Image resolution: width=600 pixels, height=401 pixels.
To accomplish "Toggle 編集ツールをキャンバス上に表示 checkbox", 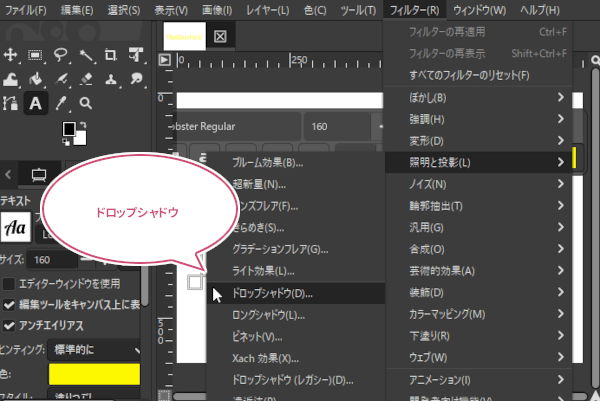I will (x=9, y=305).
